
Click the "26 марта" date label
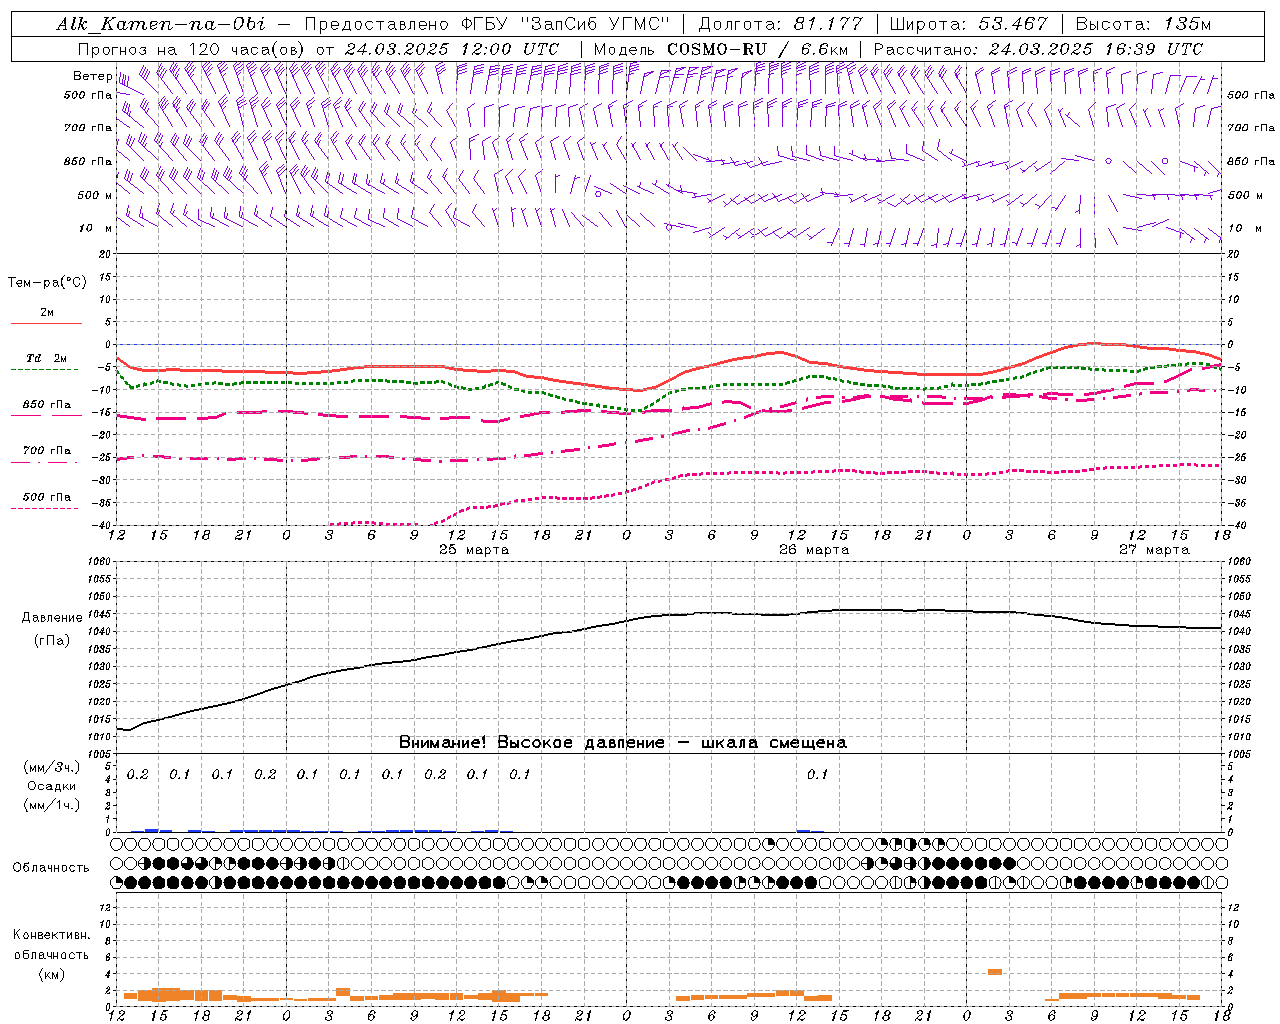click(x=814, y=550)
